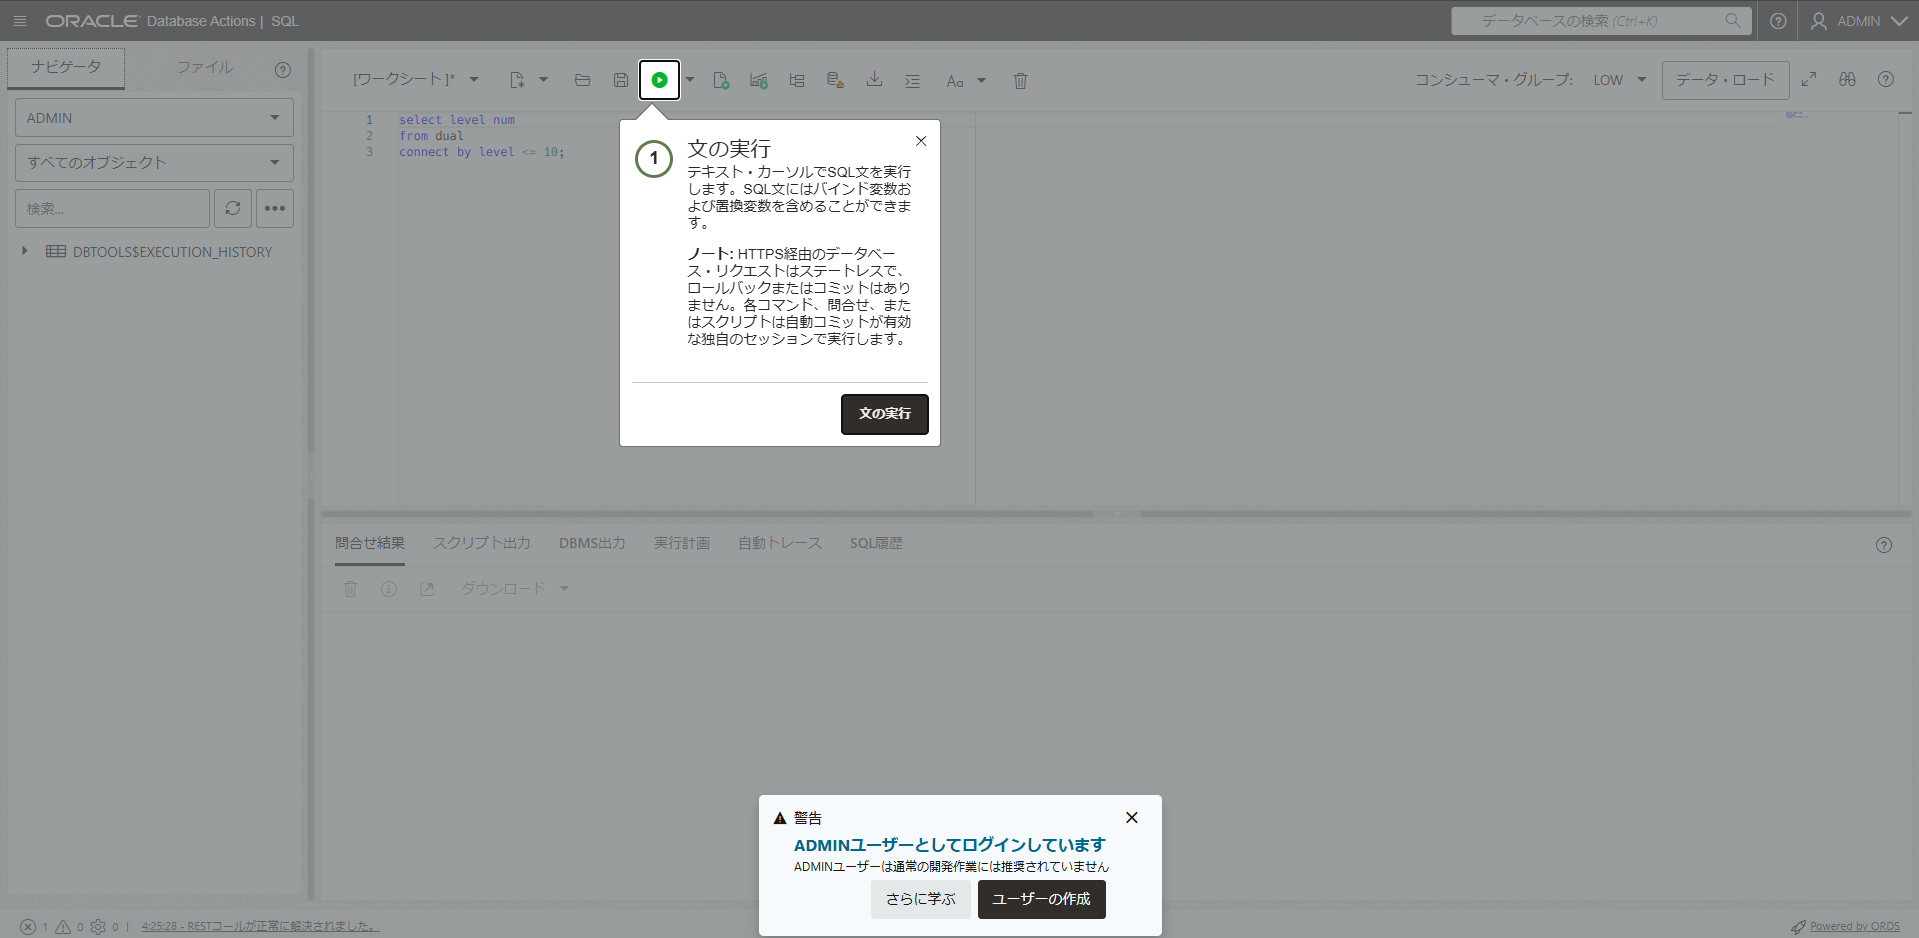Expand the DBTOOLS$EXECUTION_HISTORY table node
Viewport: 1919px width, 938px height.
click(25, 251)
